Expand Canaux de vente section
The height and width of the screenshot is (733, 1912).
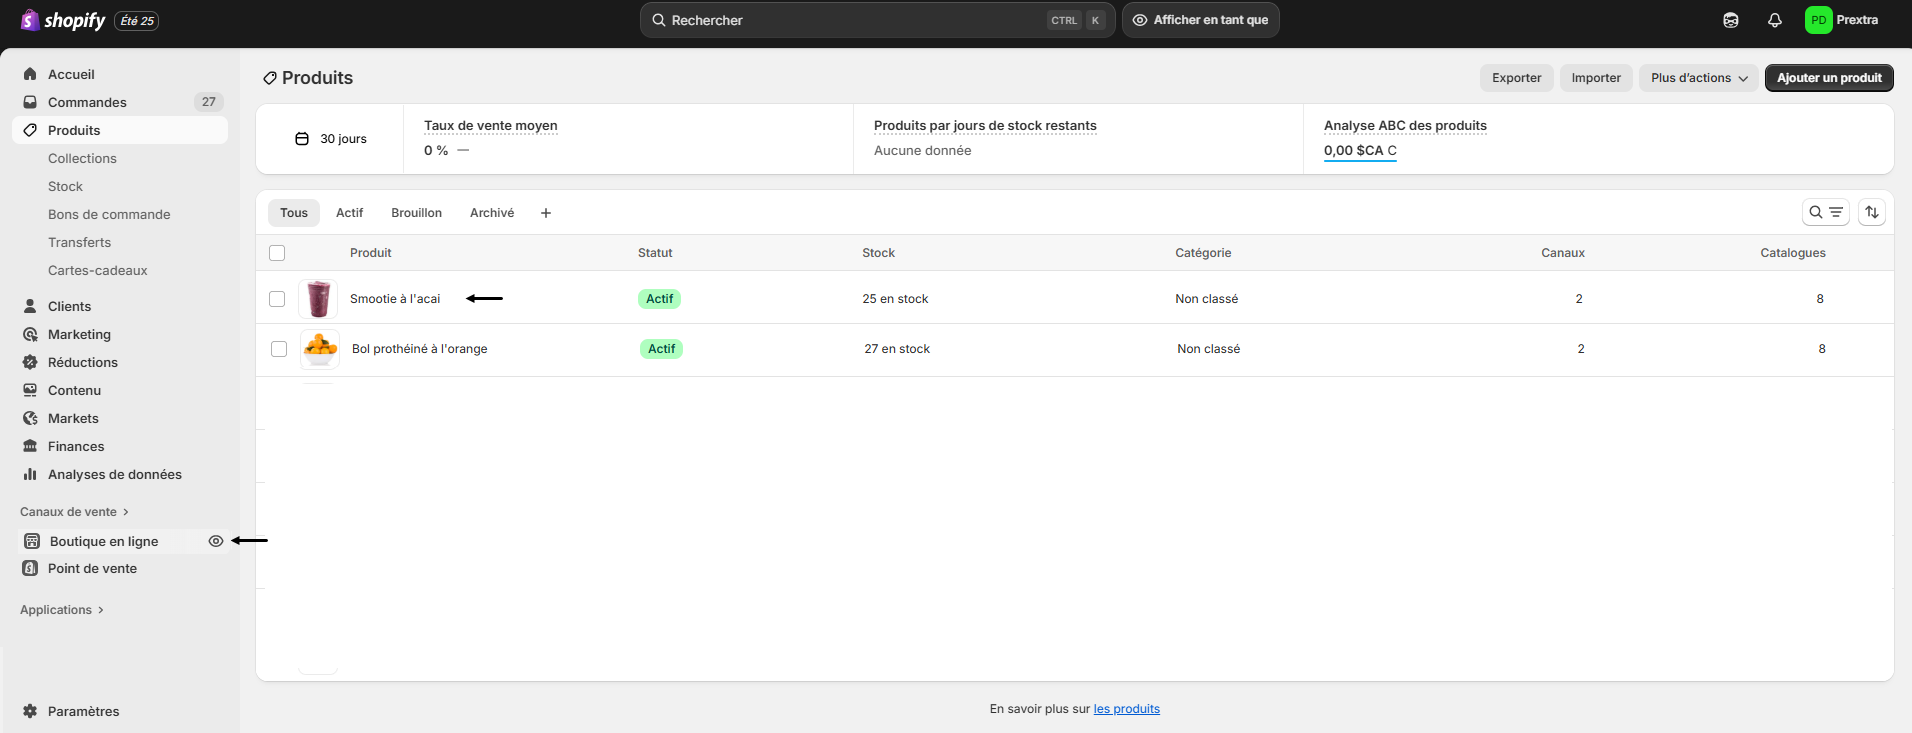(x=74, y=512)
